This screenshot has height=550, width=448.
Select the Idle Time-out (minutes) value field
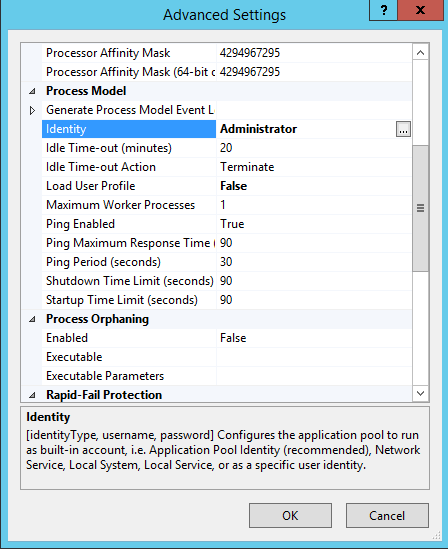(x=314, y=148)
